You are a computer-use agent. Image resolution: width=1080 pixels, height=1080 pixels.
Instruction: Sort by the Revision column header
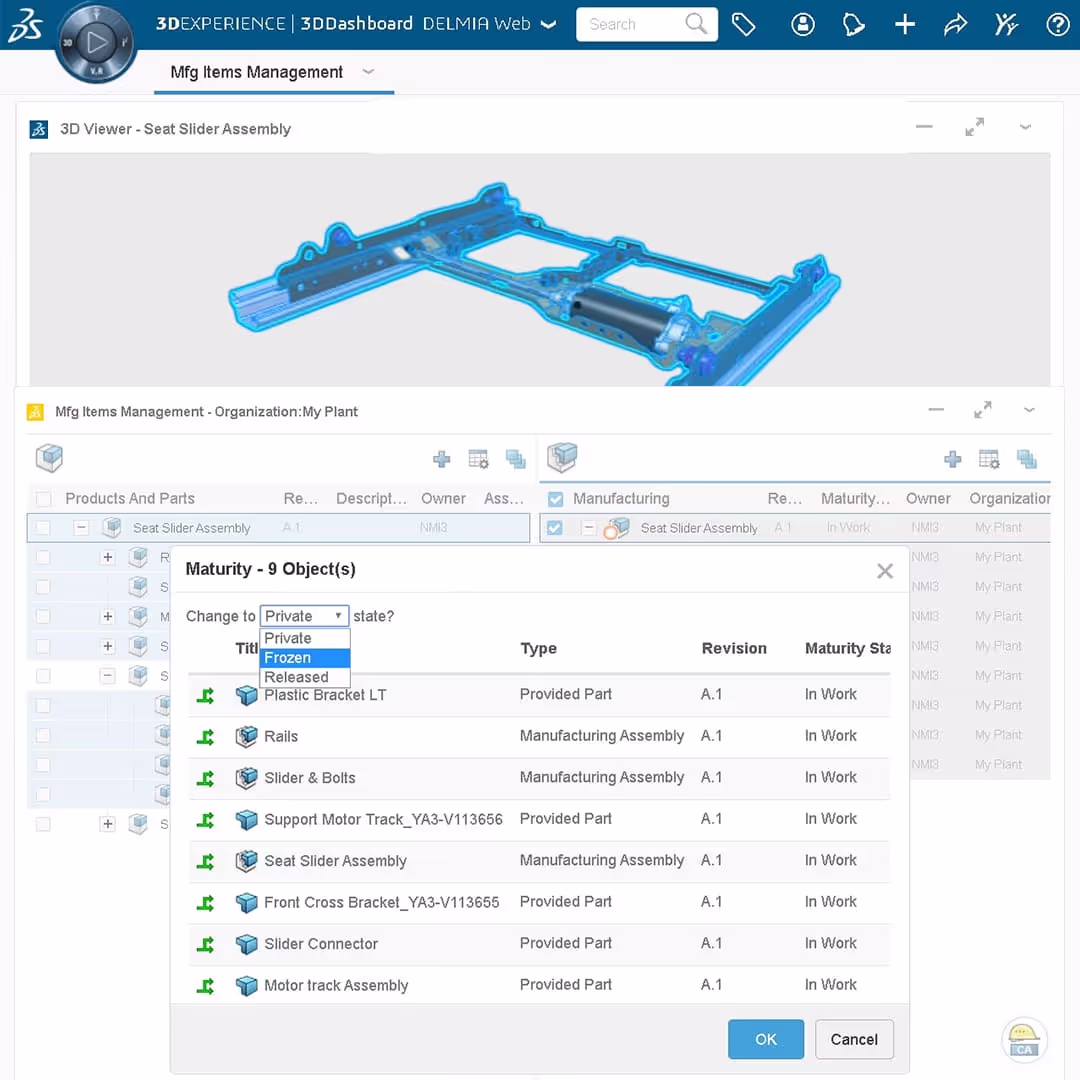[x=734, y=648]
